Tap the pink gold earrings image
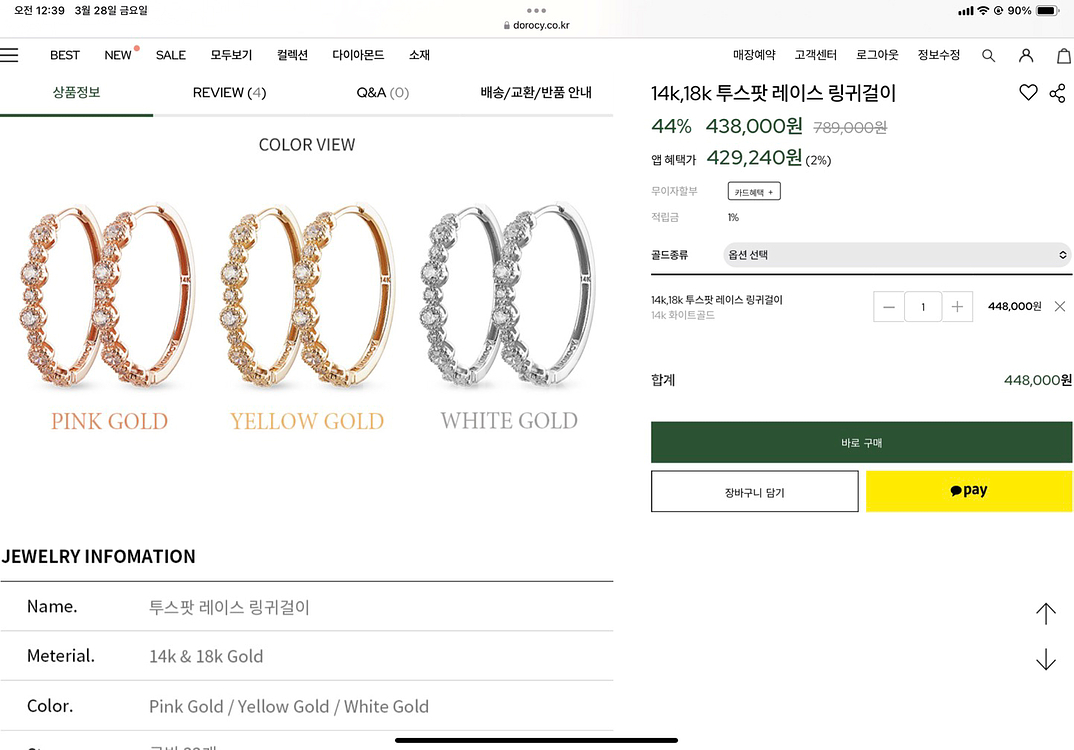This screenshot has height=750, width=1074. 108,295
